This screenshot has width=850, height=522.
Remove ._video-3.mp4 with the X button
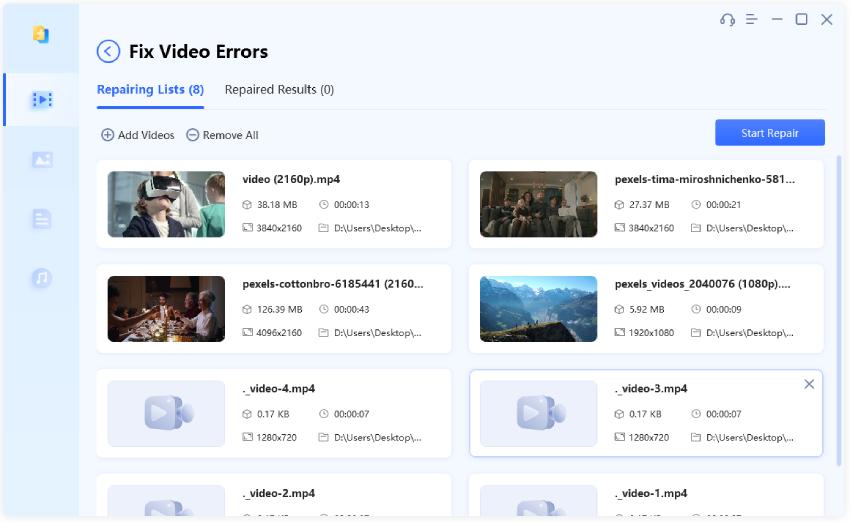point(809,385)
